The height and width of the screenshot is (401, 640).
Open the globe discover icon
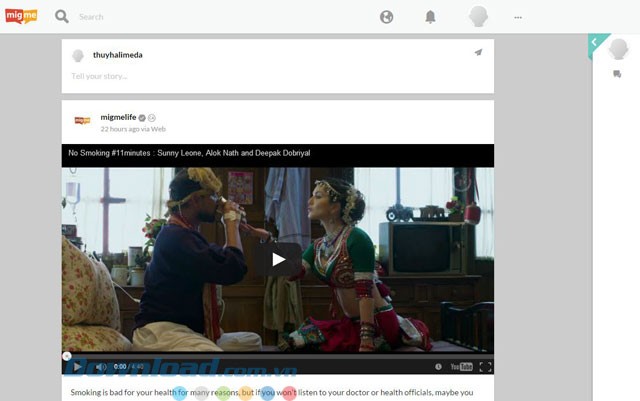(387, 17)
